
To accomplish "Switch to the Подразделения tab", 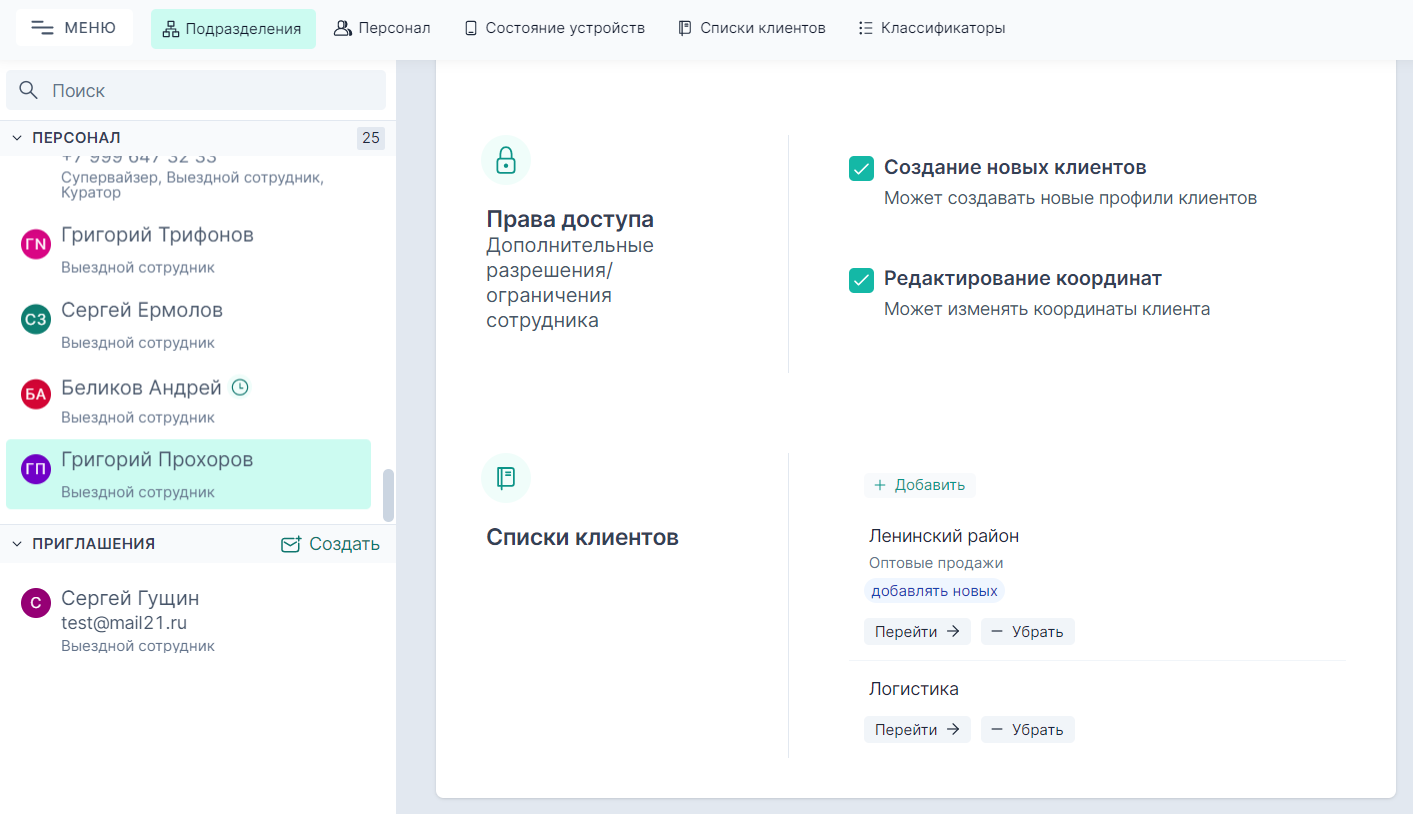I will pyautogui.click(x=233, y=27).
